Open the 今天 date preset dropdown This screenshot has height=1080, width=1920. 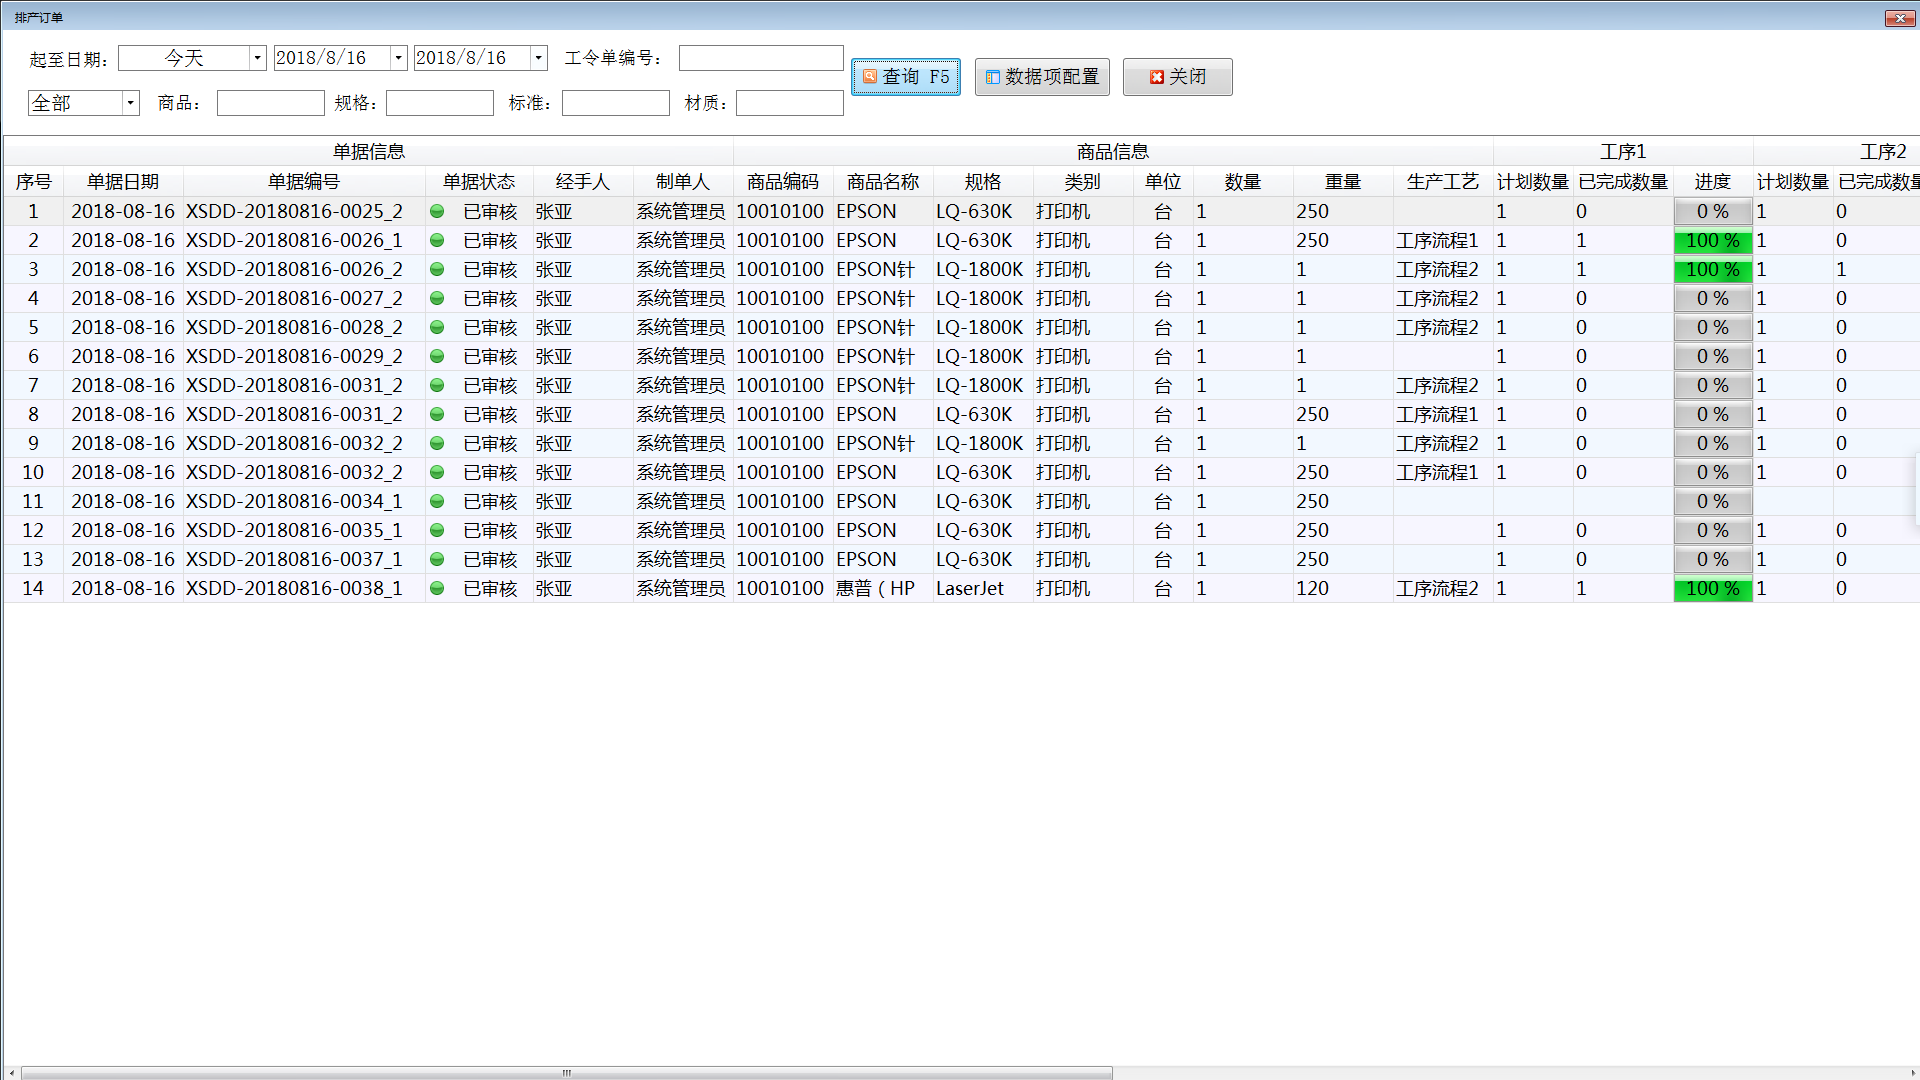tap(257, 58)
